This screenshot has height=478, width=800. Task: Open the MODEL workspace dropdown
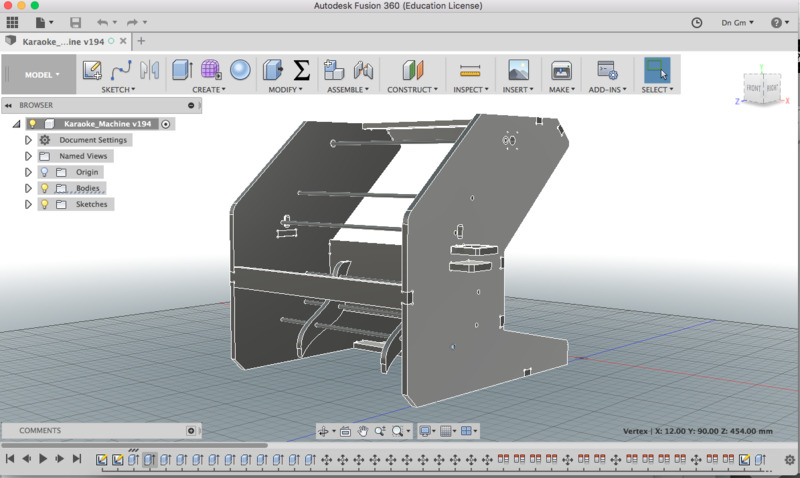43,74
